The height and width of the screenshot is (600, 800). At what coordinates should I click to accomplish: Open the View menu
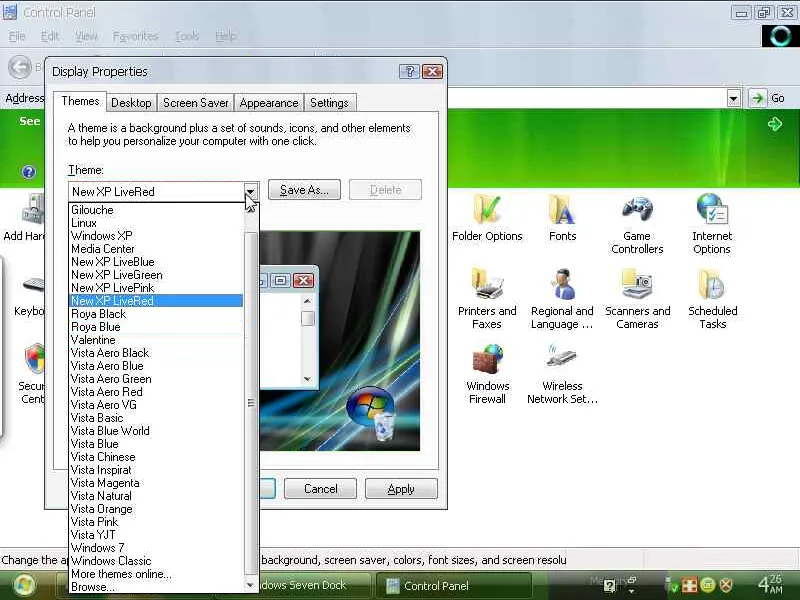86,36
